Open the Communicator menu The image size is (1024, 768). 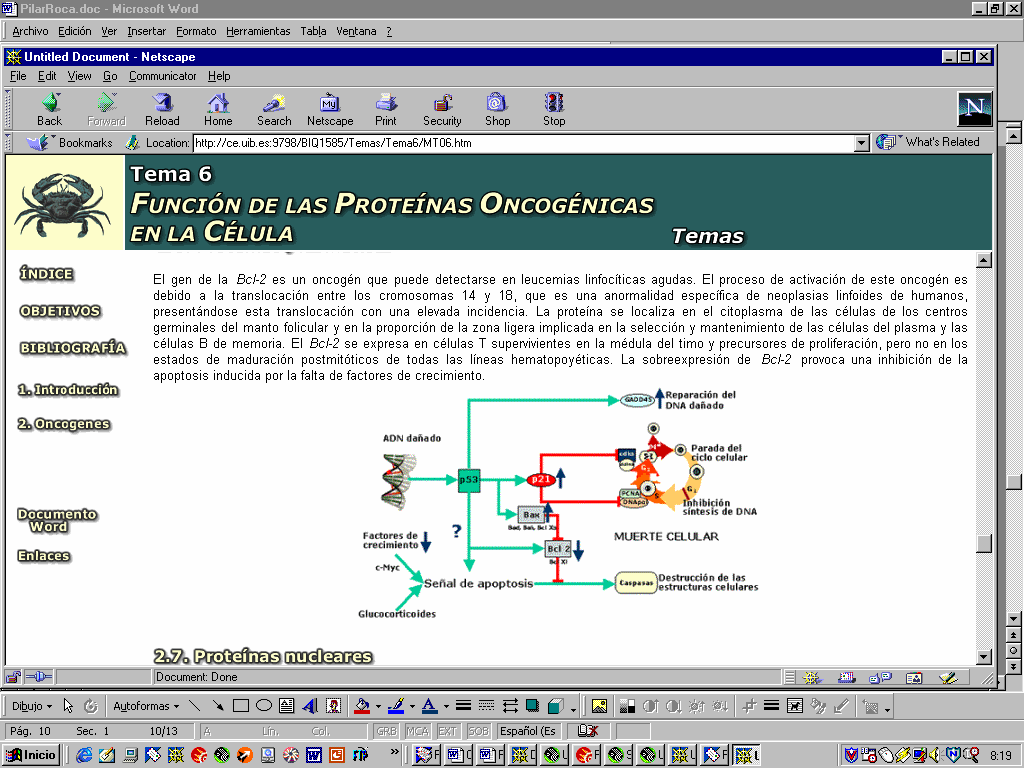[x=162, y=76]
